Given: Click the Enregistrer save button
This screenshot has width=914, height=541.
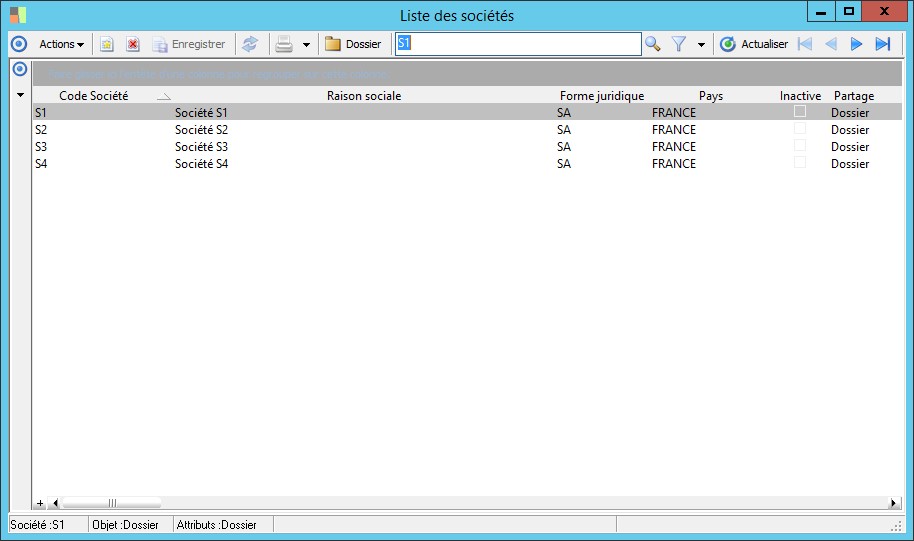Looking at the screenshot, I should [188, 44].
